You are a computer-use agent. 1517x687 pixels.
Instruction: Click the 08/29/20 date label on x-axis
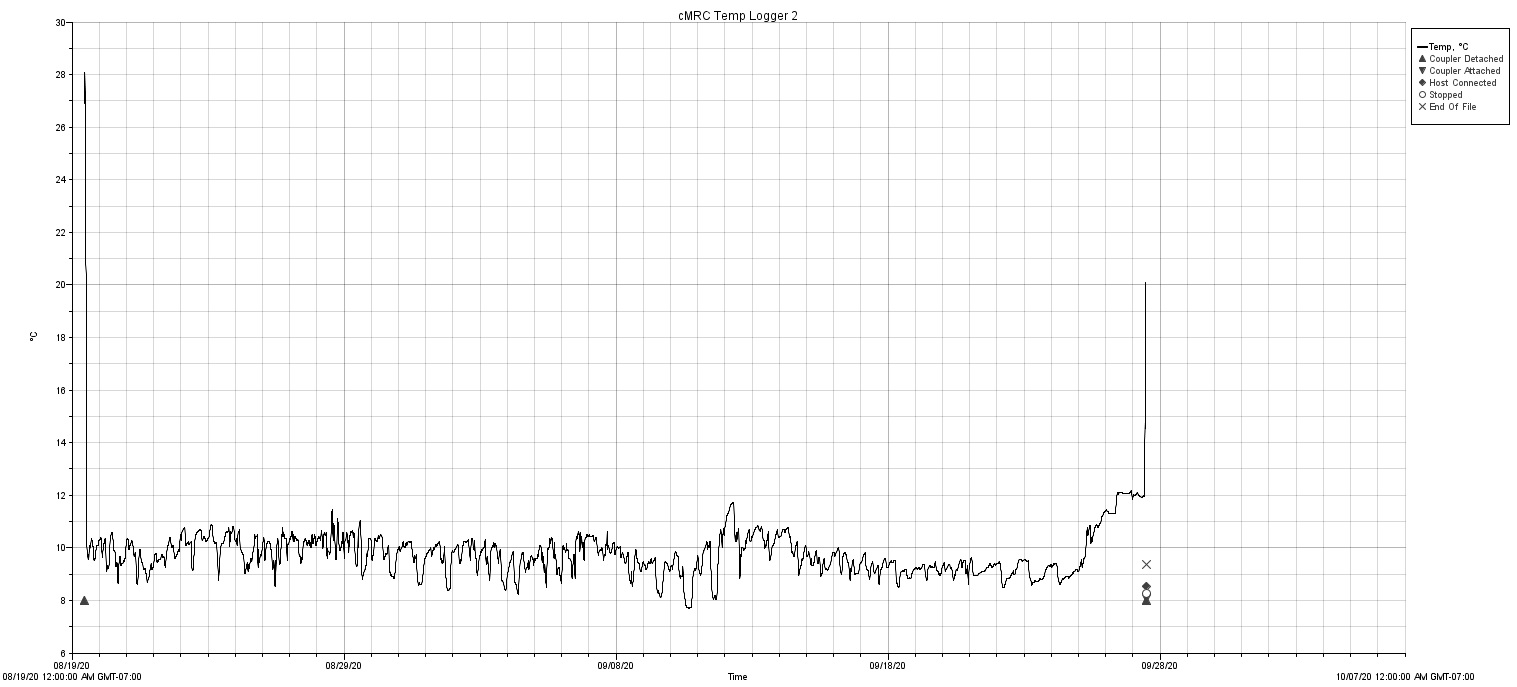point(344,665)
